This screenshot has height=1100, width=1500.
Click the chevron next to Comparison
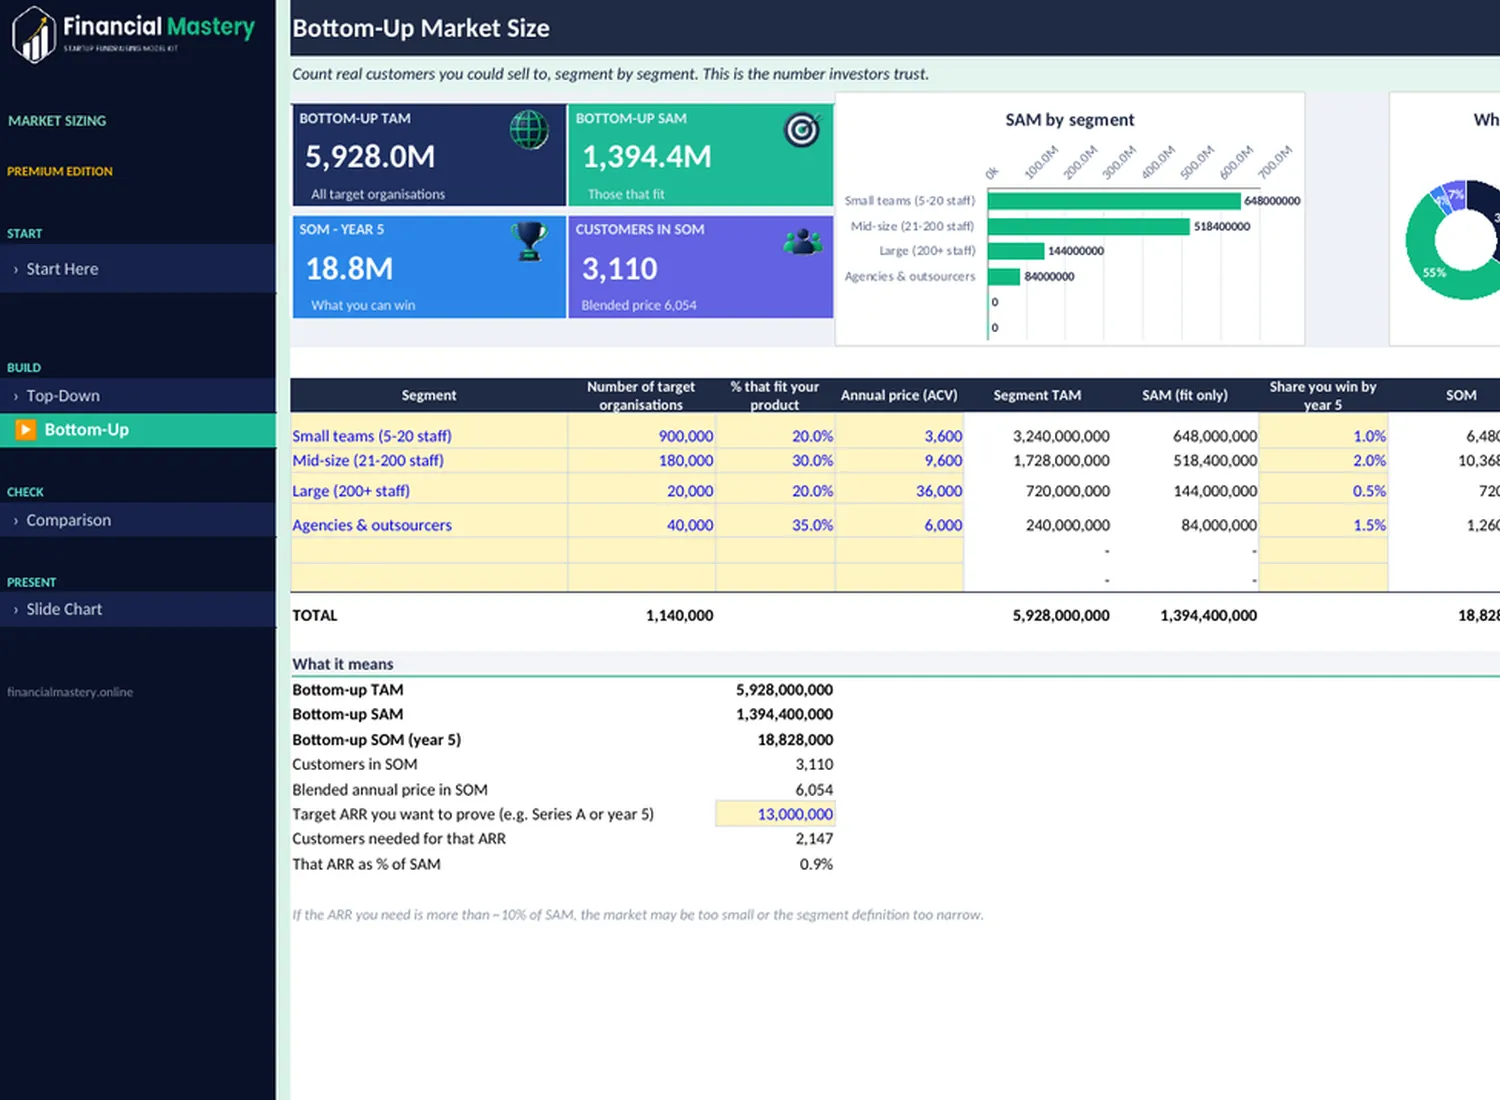(16, 521)
